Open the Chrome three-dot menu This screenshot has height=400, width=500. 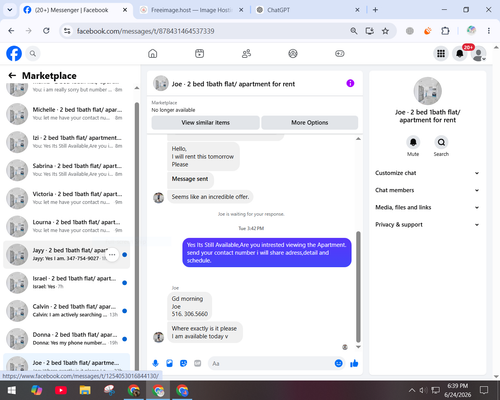pos(489,31)
